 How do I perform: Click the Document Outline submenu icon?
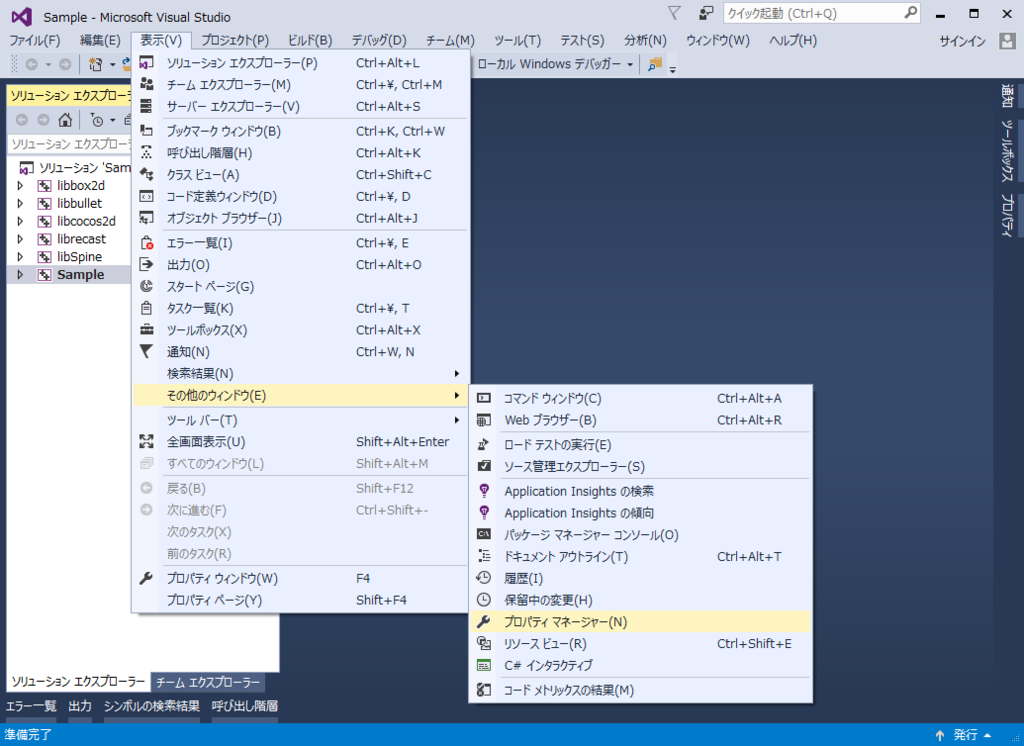pos(484,556)
